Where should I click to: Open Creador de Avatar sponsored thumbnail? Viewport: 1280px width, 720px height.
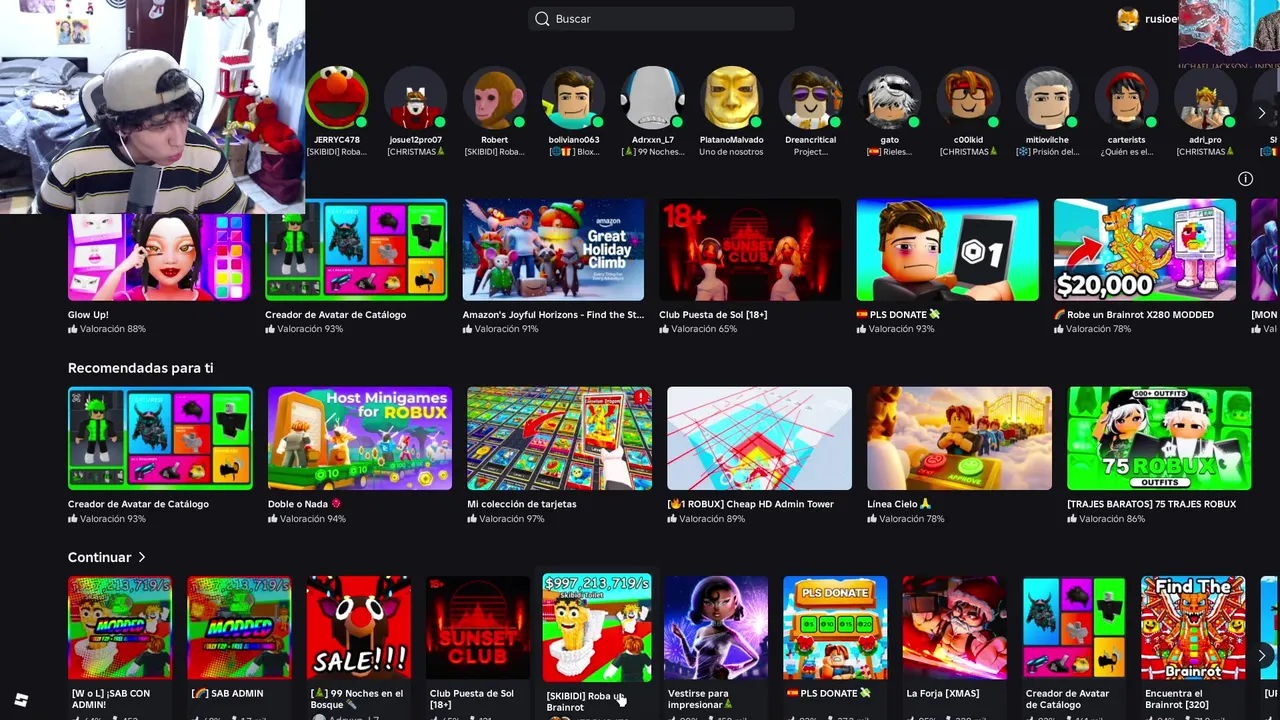[x=356, y=250]
